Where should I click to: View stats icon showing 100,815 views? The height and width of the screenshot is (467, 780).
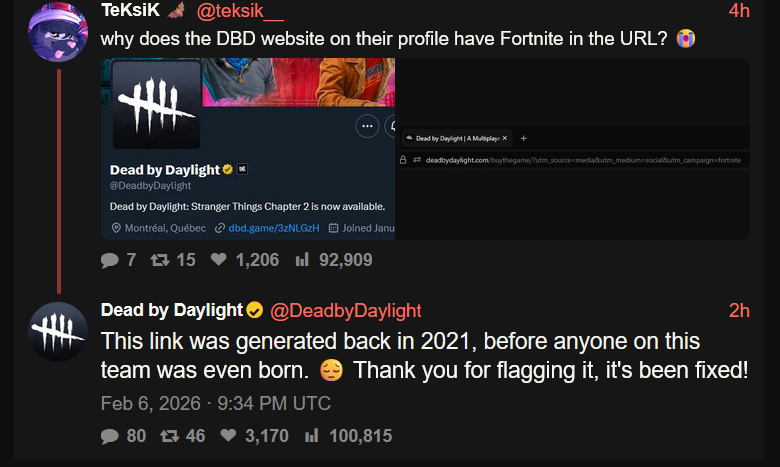pyautogui.click(x=311, y=436)
